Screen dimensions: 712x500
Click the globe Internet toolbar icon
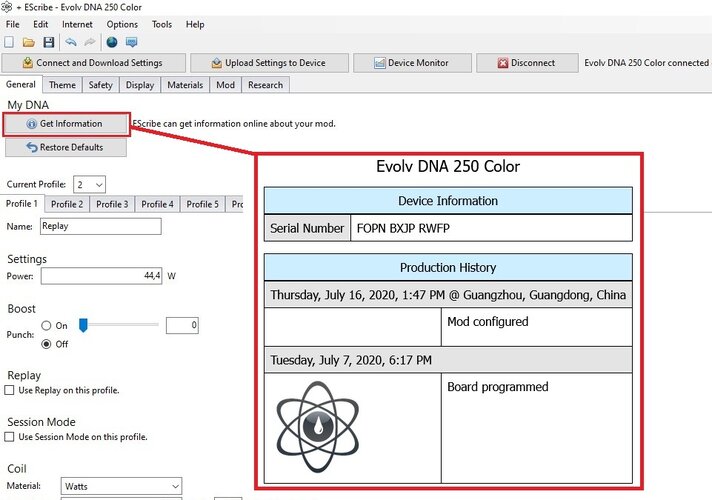point(112,42)
